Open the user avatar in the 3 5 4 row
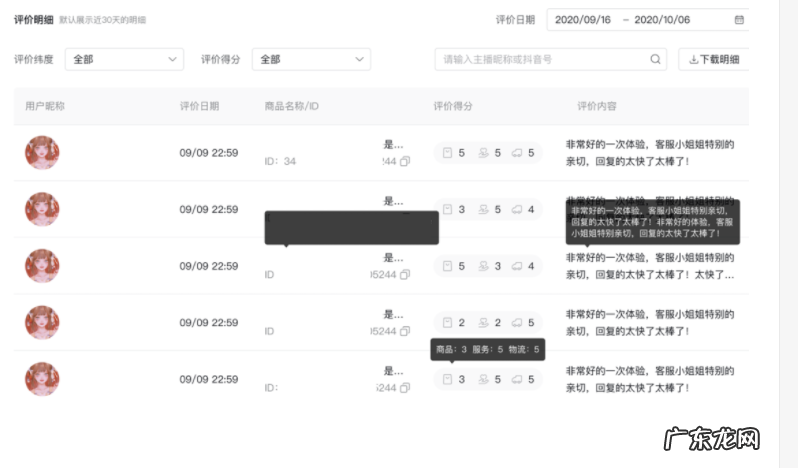798x468 pixels. pos(42,209)
